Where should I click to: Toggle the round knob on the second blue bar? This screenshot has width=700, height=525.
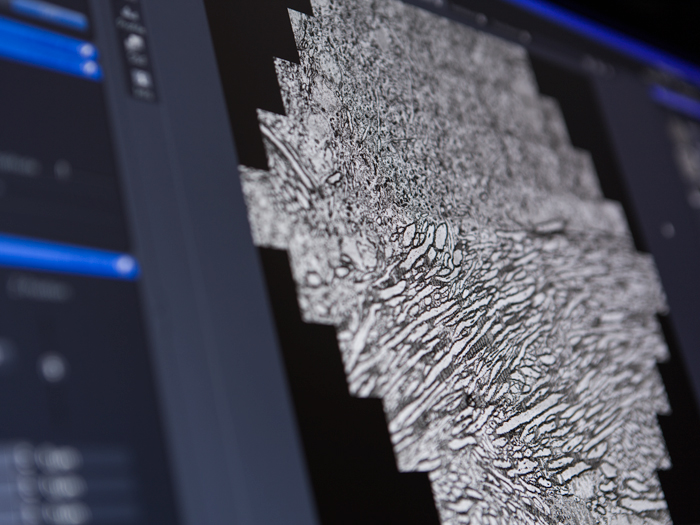(87, 50)
